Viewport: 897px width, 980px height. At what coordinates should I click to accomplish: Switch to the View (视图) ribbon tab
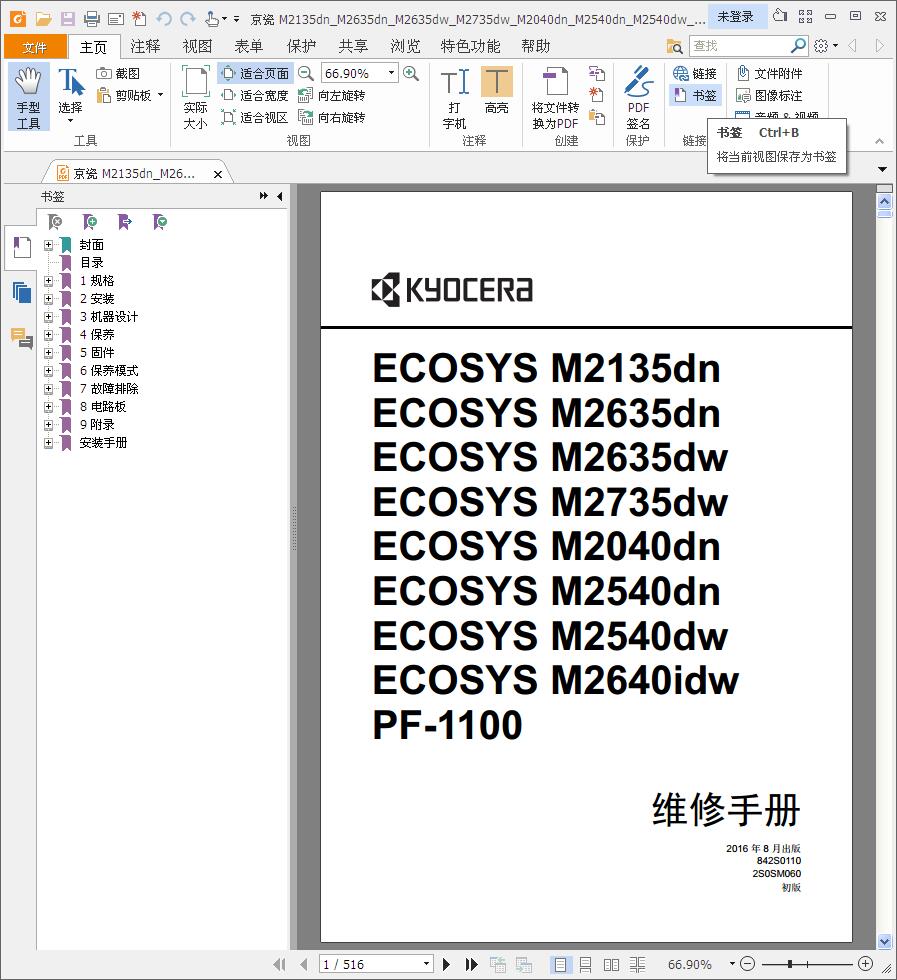197,46
